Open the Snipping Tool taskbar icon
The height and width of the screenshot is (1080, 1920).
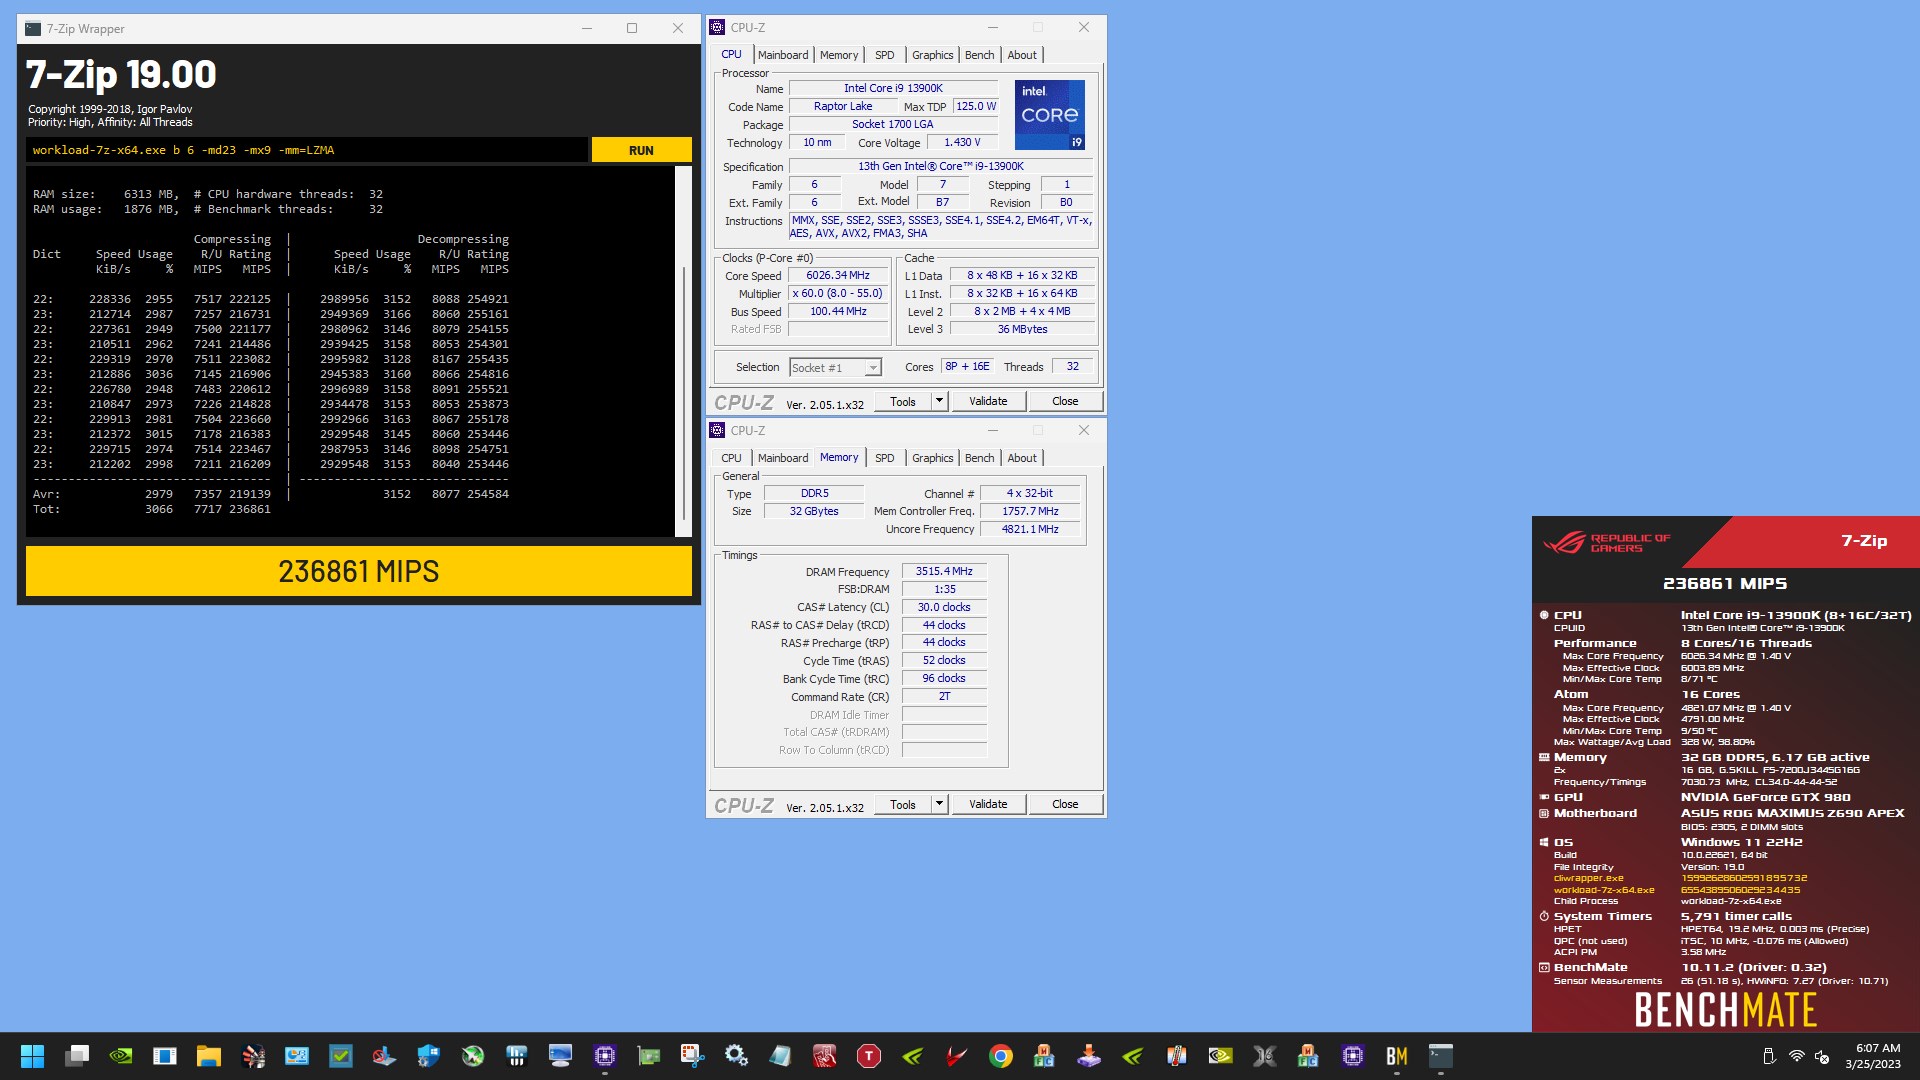693,1056
